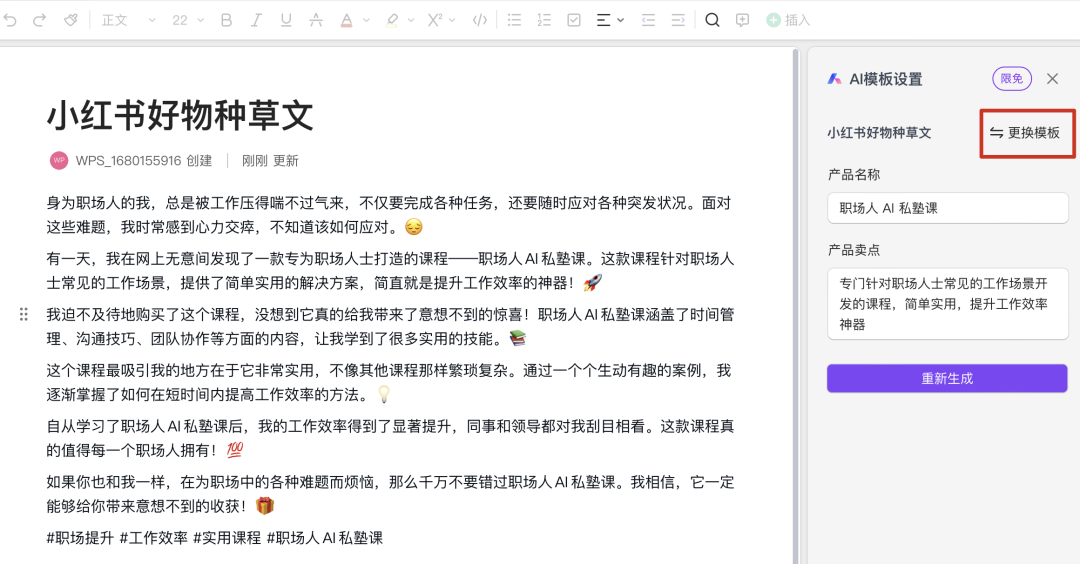Open the font size 22 dropdown
Screen dimensions: 1080x564
coord(188,20)
